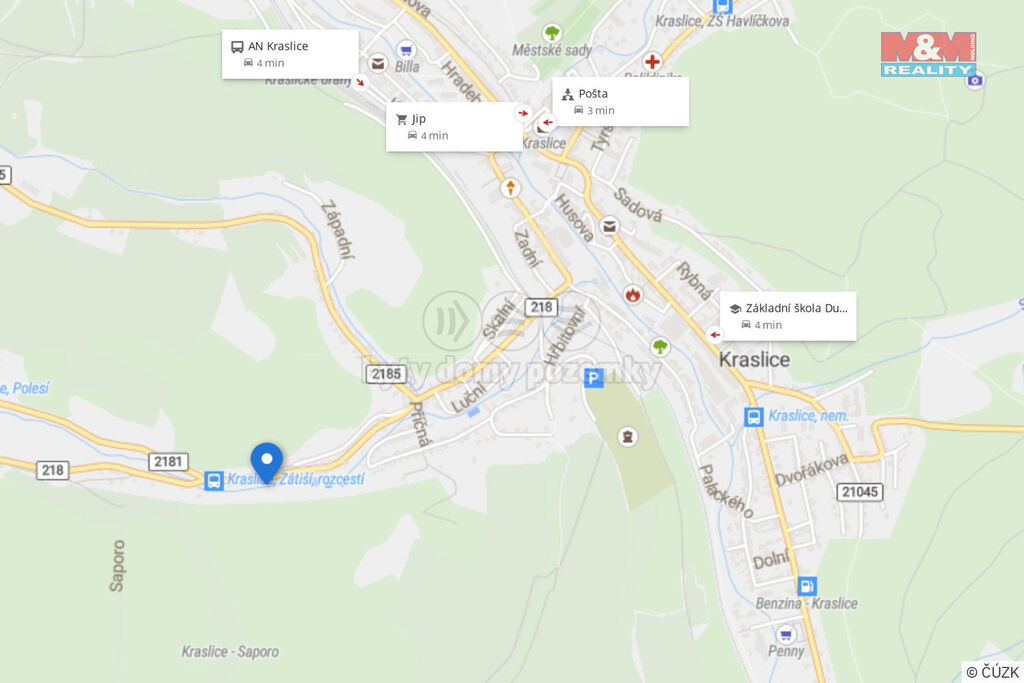This screenshot has height=683, width=1024.
Task: Click the Benzina gas station icon
Action: (807, 586)
